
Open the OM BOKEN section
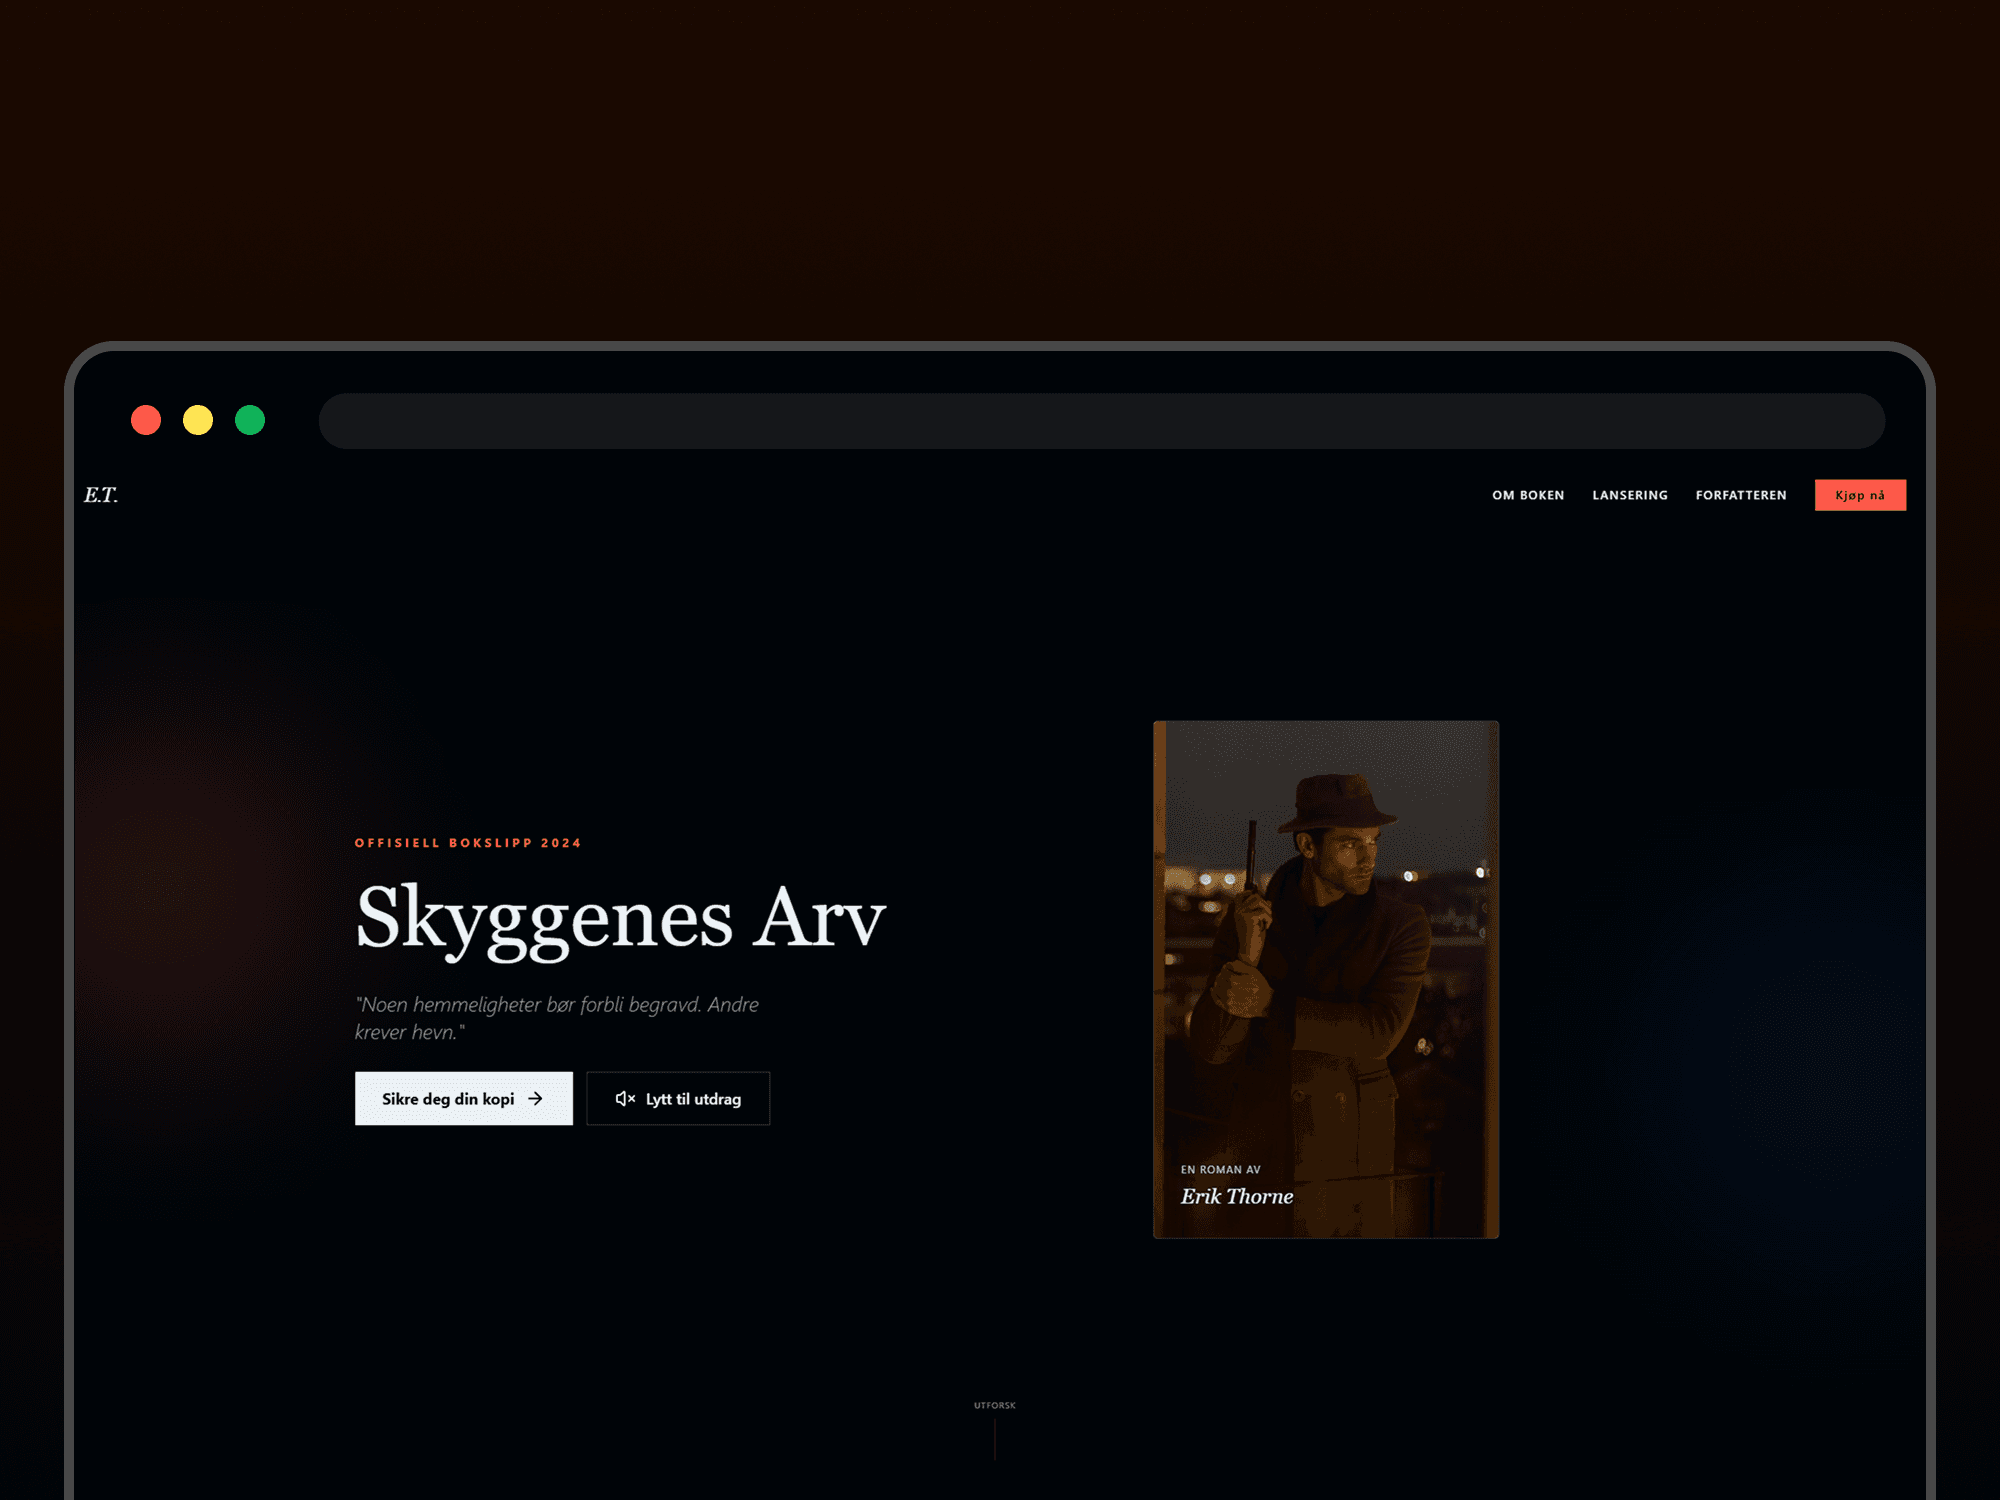tap(1527, 494)
